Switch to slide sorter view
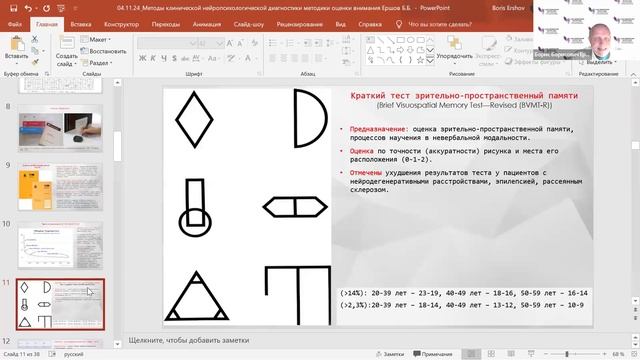This screenshot has width=640, height=360. point(491,354)
